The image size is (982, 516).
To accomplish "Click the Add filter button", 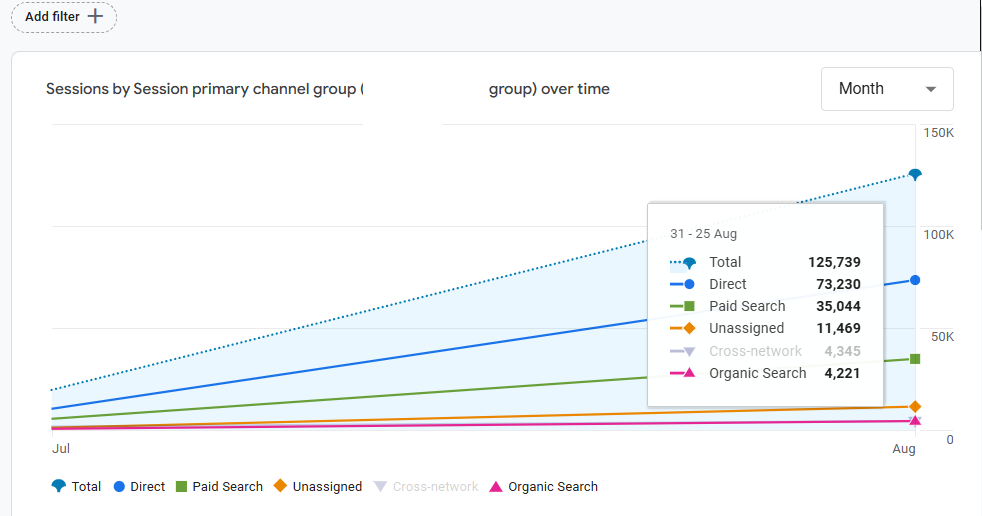I will (64, 17).
